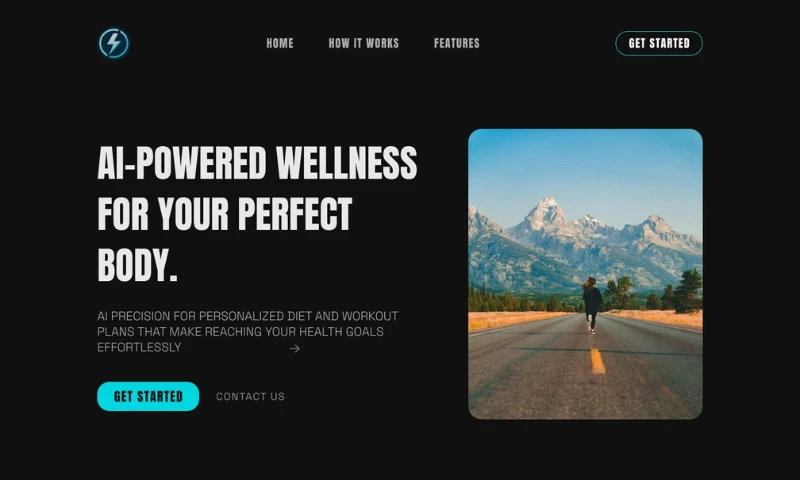Open the Contact Us link
This screenshot has height=480, width=800.
(251, 396)
